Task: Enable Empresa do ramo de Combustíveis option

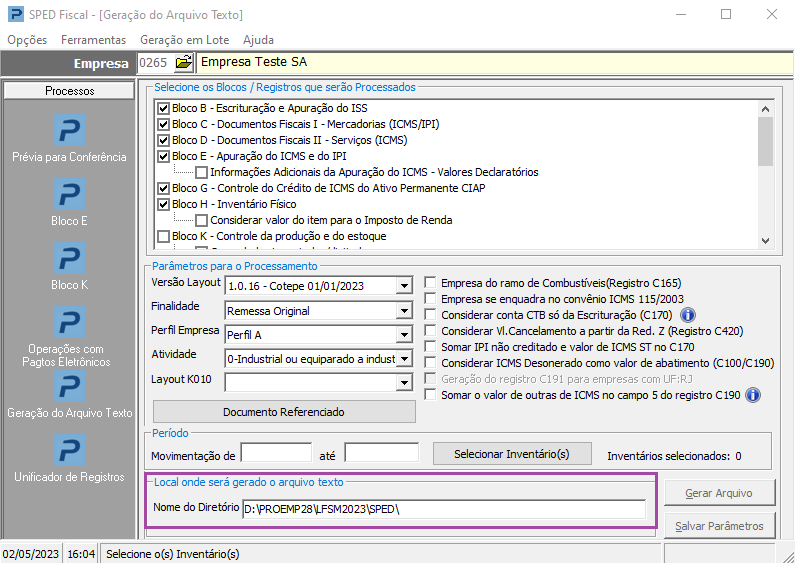Action: tap(430, 283)
